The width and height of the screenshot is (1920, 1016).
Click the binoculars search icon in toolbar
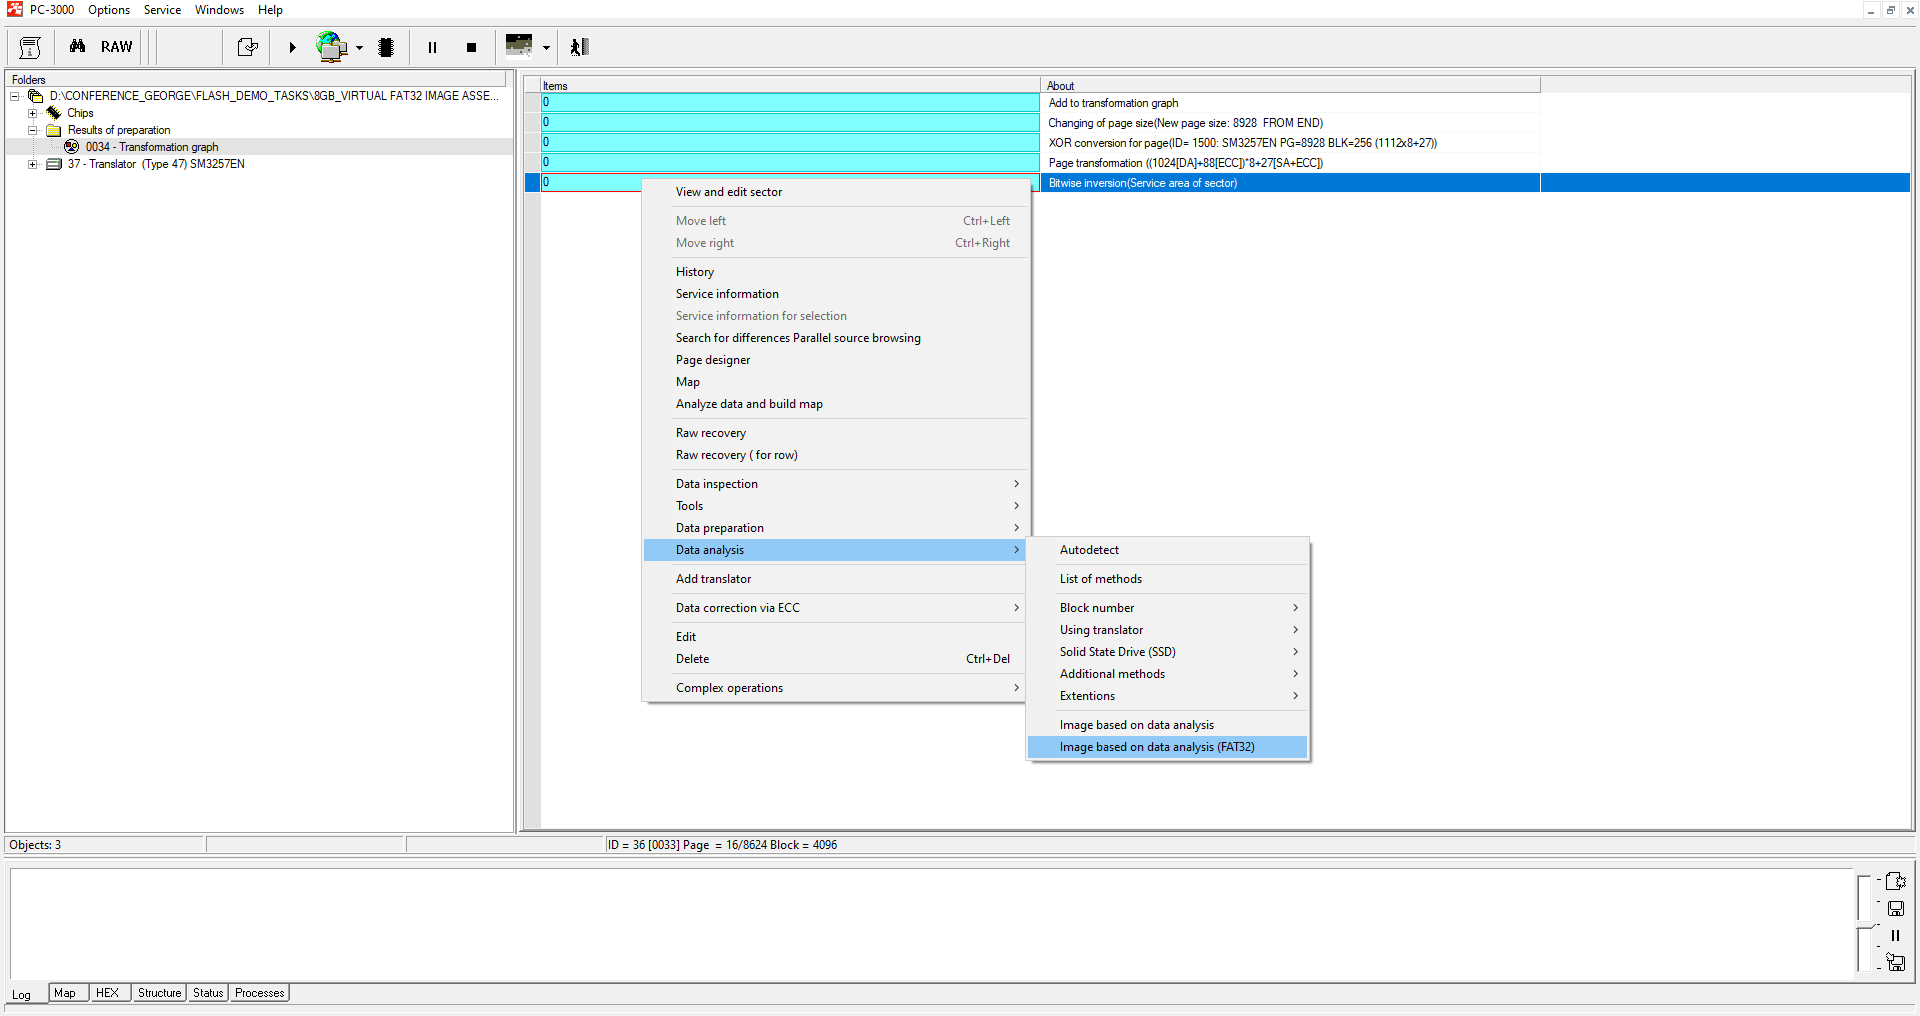coord(77,47)
